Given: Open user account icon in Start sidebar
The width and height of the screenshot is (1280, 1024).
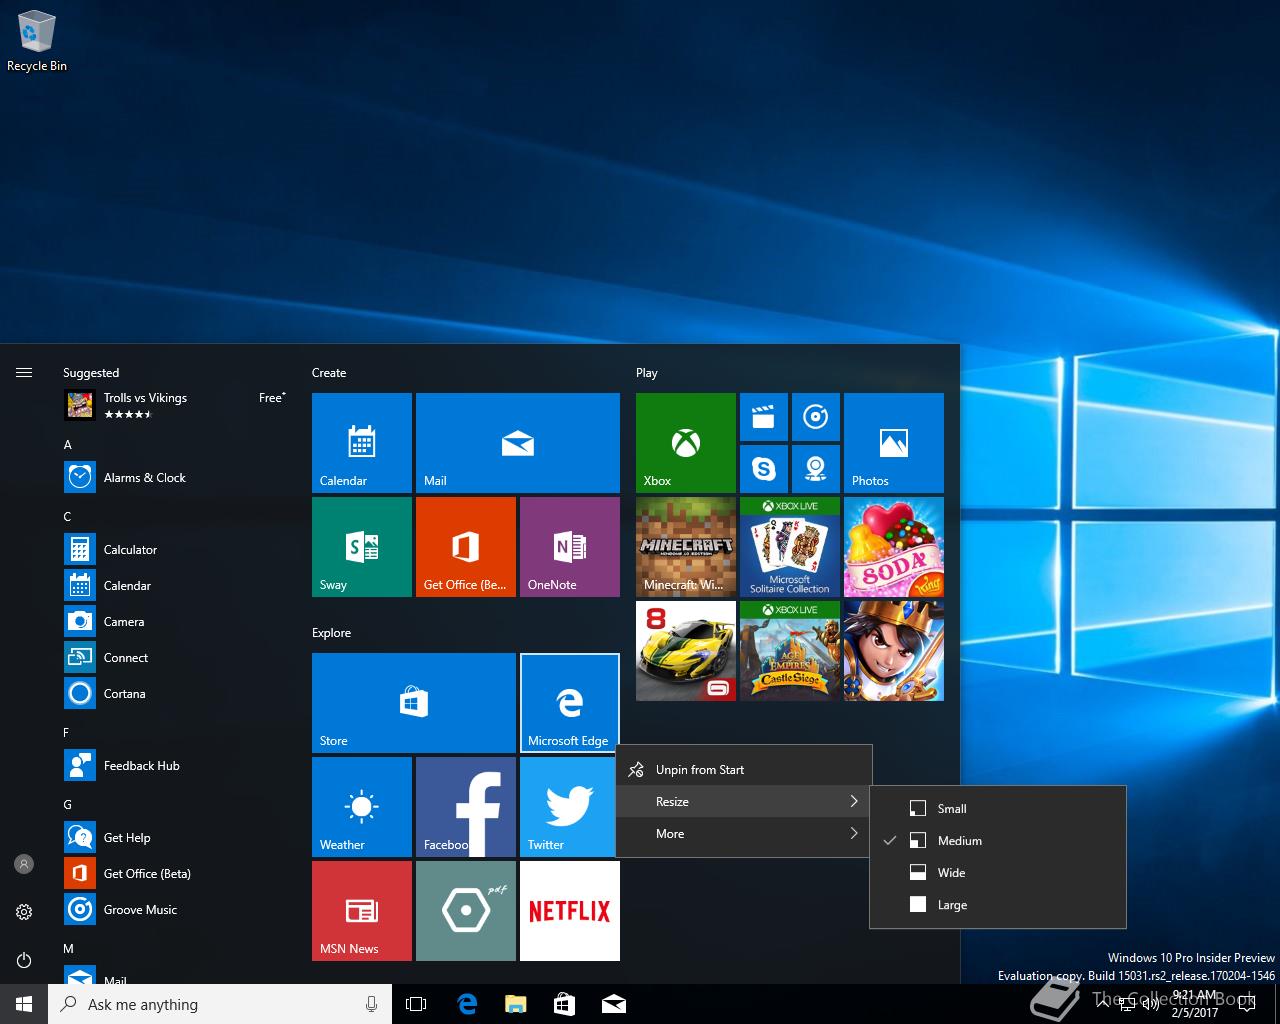Looking at the screenshot, I should click(x=24, y=864).
